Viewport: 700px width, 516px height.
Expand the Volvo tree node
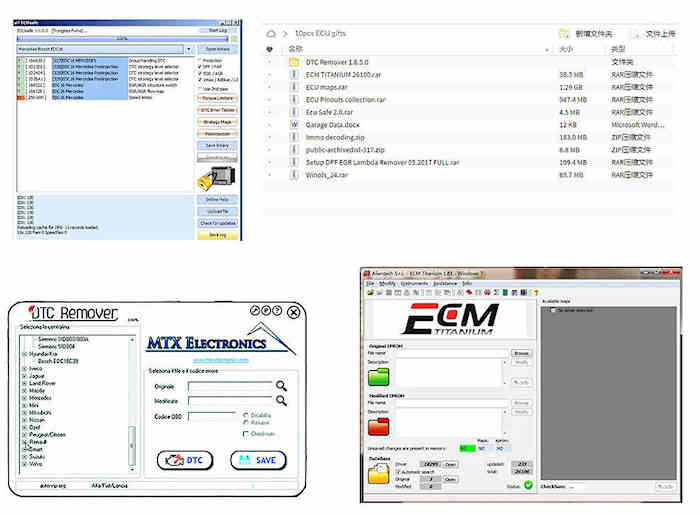click(25, 464)
